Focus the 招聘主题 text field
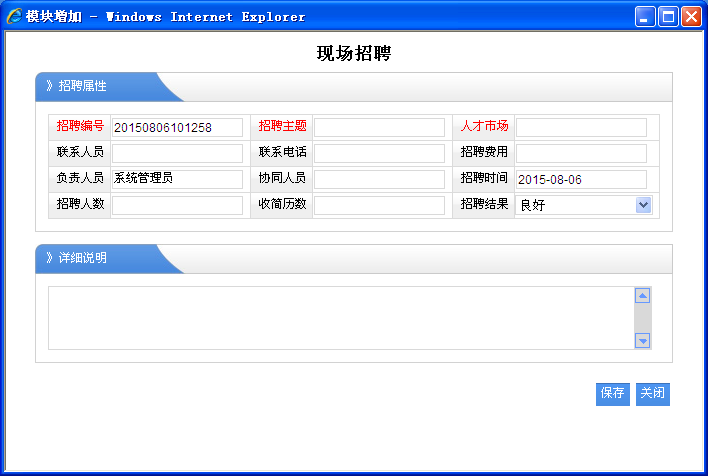Image resolution: width=708 pixels, height=476 pixels. pyautogui.click(x=379, y=127)
